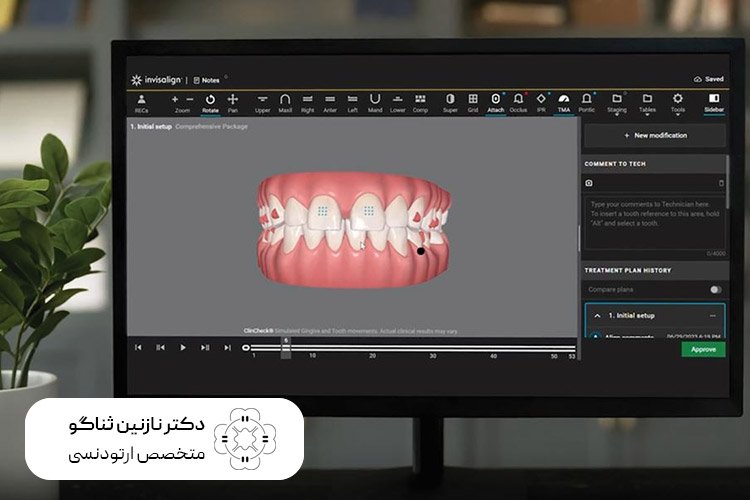Toggle Pontic display
Viewport: 750px width, 500px height.
[586, 103]
